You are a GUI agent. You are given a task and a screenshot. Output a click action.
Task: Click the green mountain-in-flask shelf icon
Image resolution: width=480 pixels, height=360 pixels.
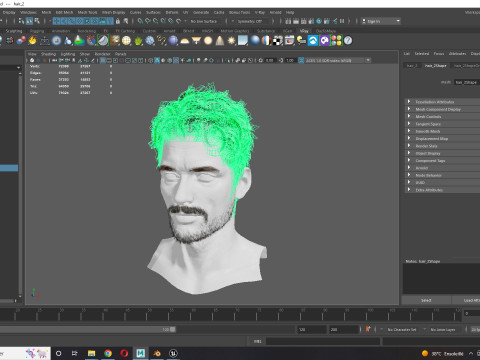click(x=79, y=41)
